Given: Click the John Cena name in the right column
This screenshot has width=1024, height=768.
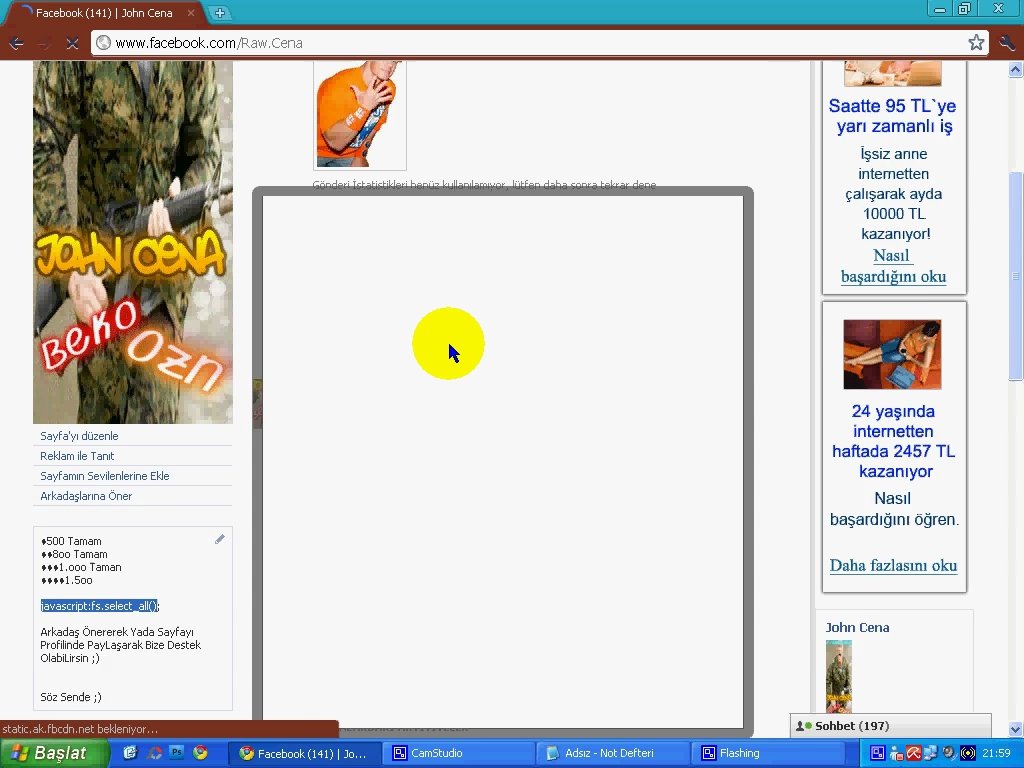Looking at the screenshot, I should pyautogui.click(x=857, y=627).
